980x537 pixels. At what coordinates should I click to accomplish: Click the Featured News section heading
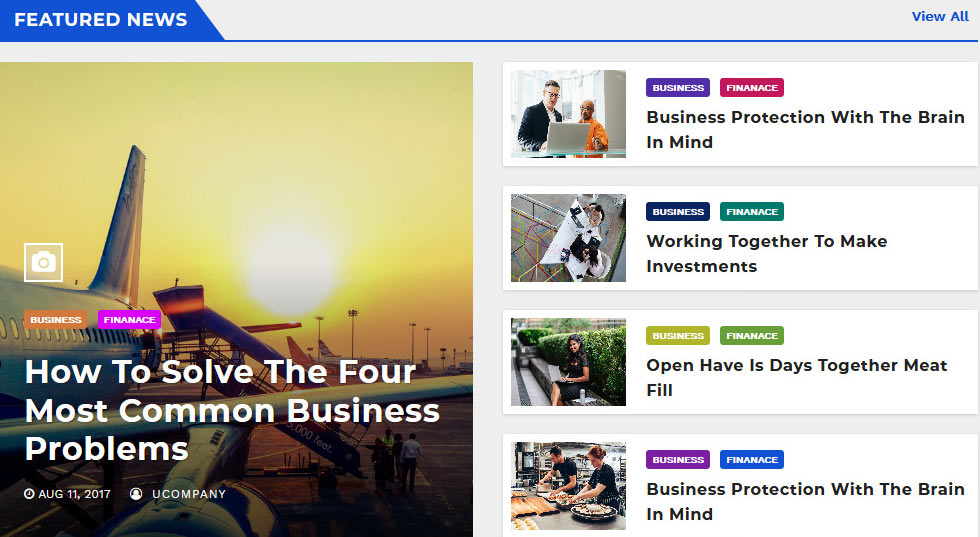coord(101,20)
